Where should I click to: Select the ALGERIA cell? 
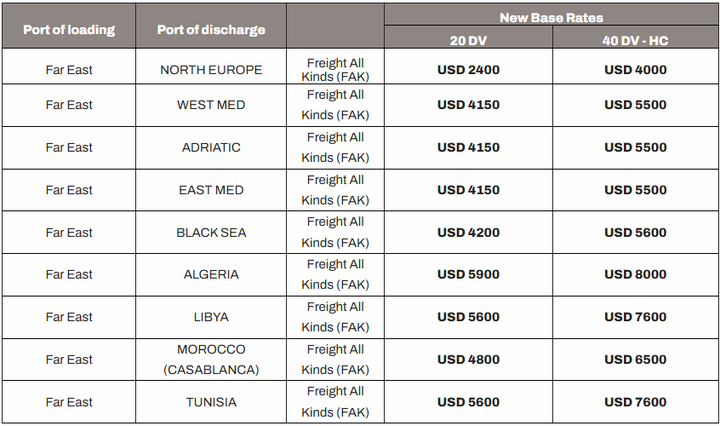[x=211, y=274]
